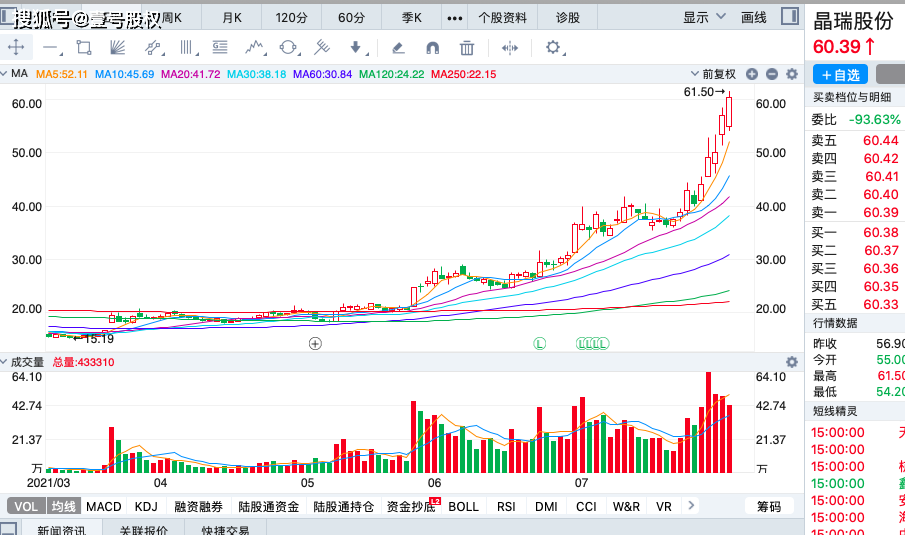The width and height of the screenshot is (905, 535).
Task: Select the horizontal line drawing tool
Action: coord(51,48)
